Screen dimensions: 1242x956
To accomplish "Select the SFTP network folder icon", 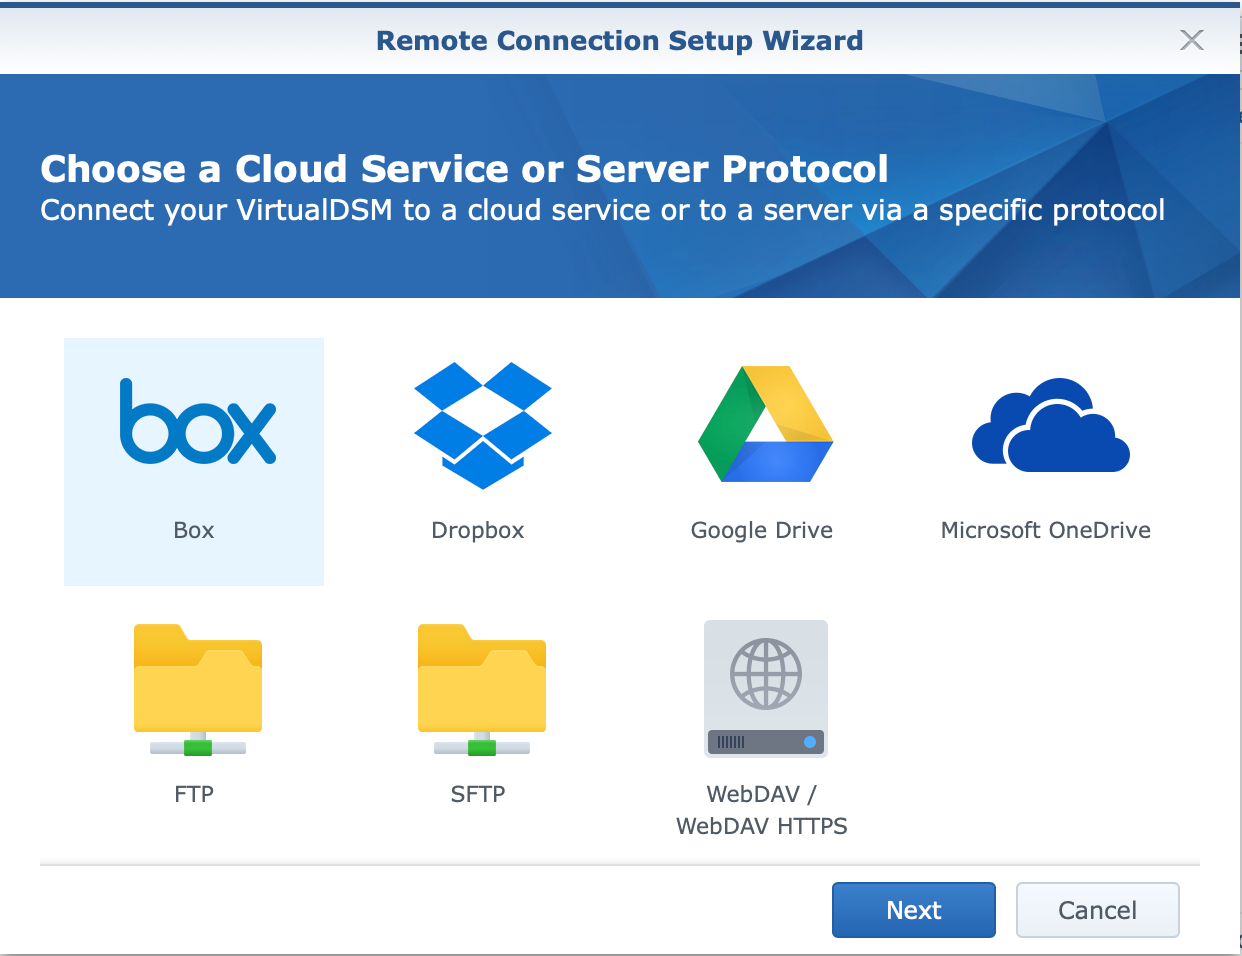I will pyautogui.click(x=482, y=690).
